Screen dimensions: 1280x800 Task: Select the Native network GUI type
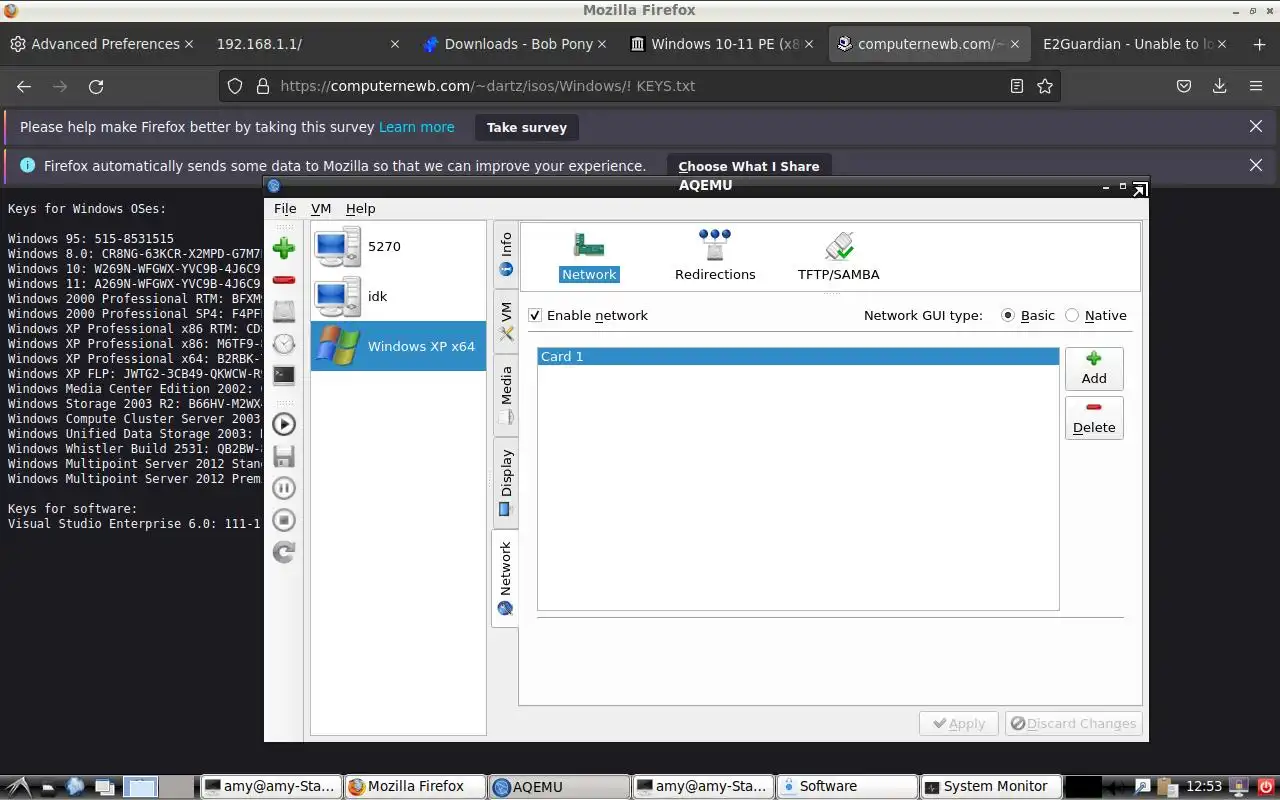tap(1072, 315)
